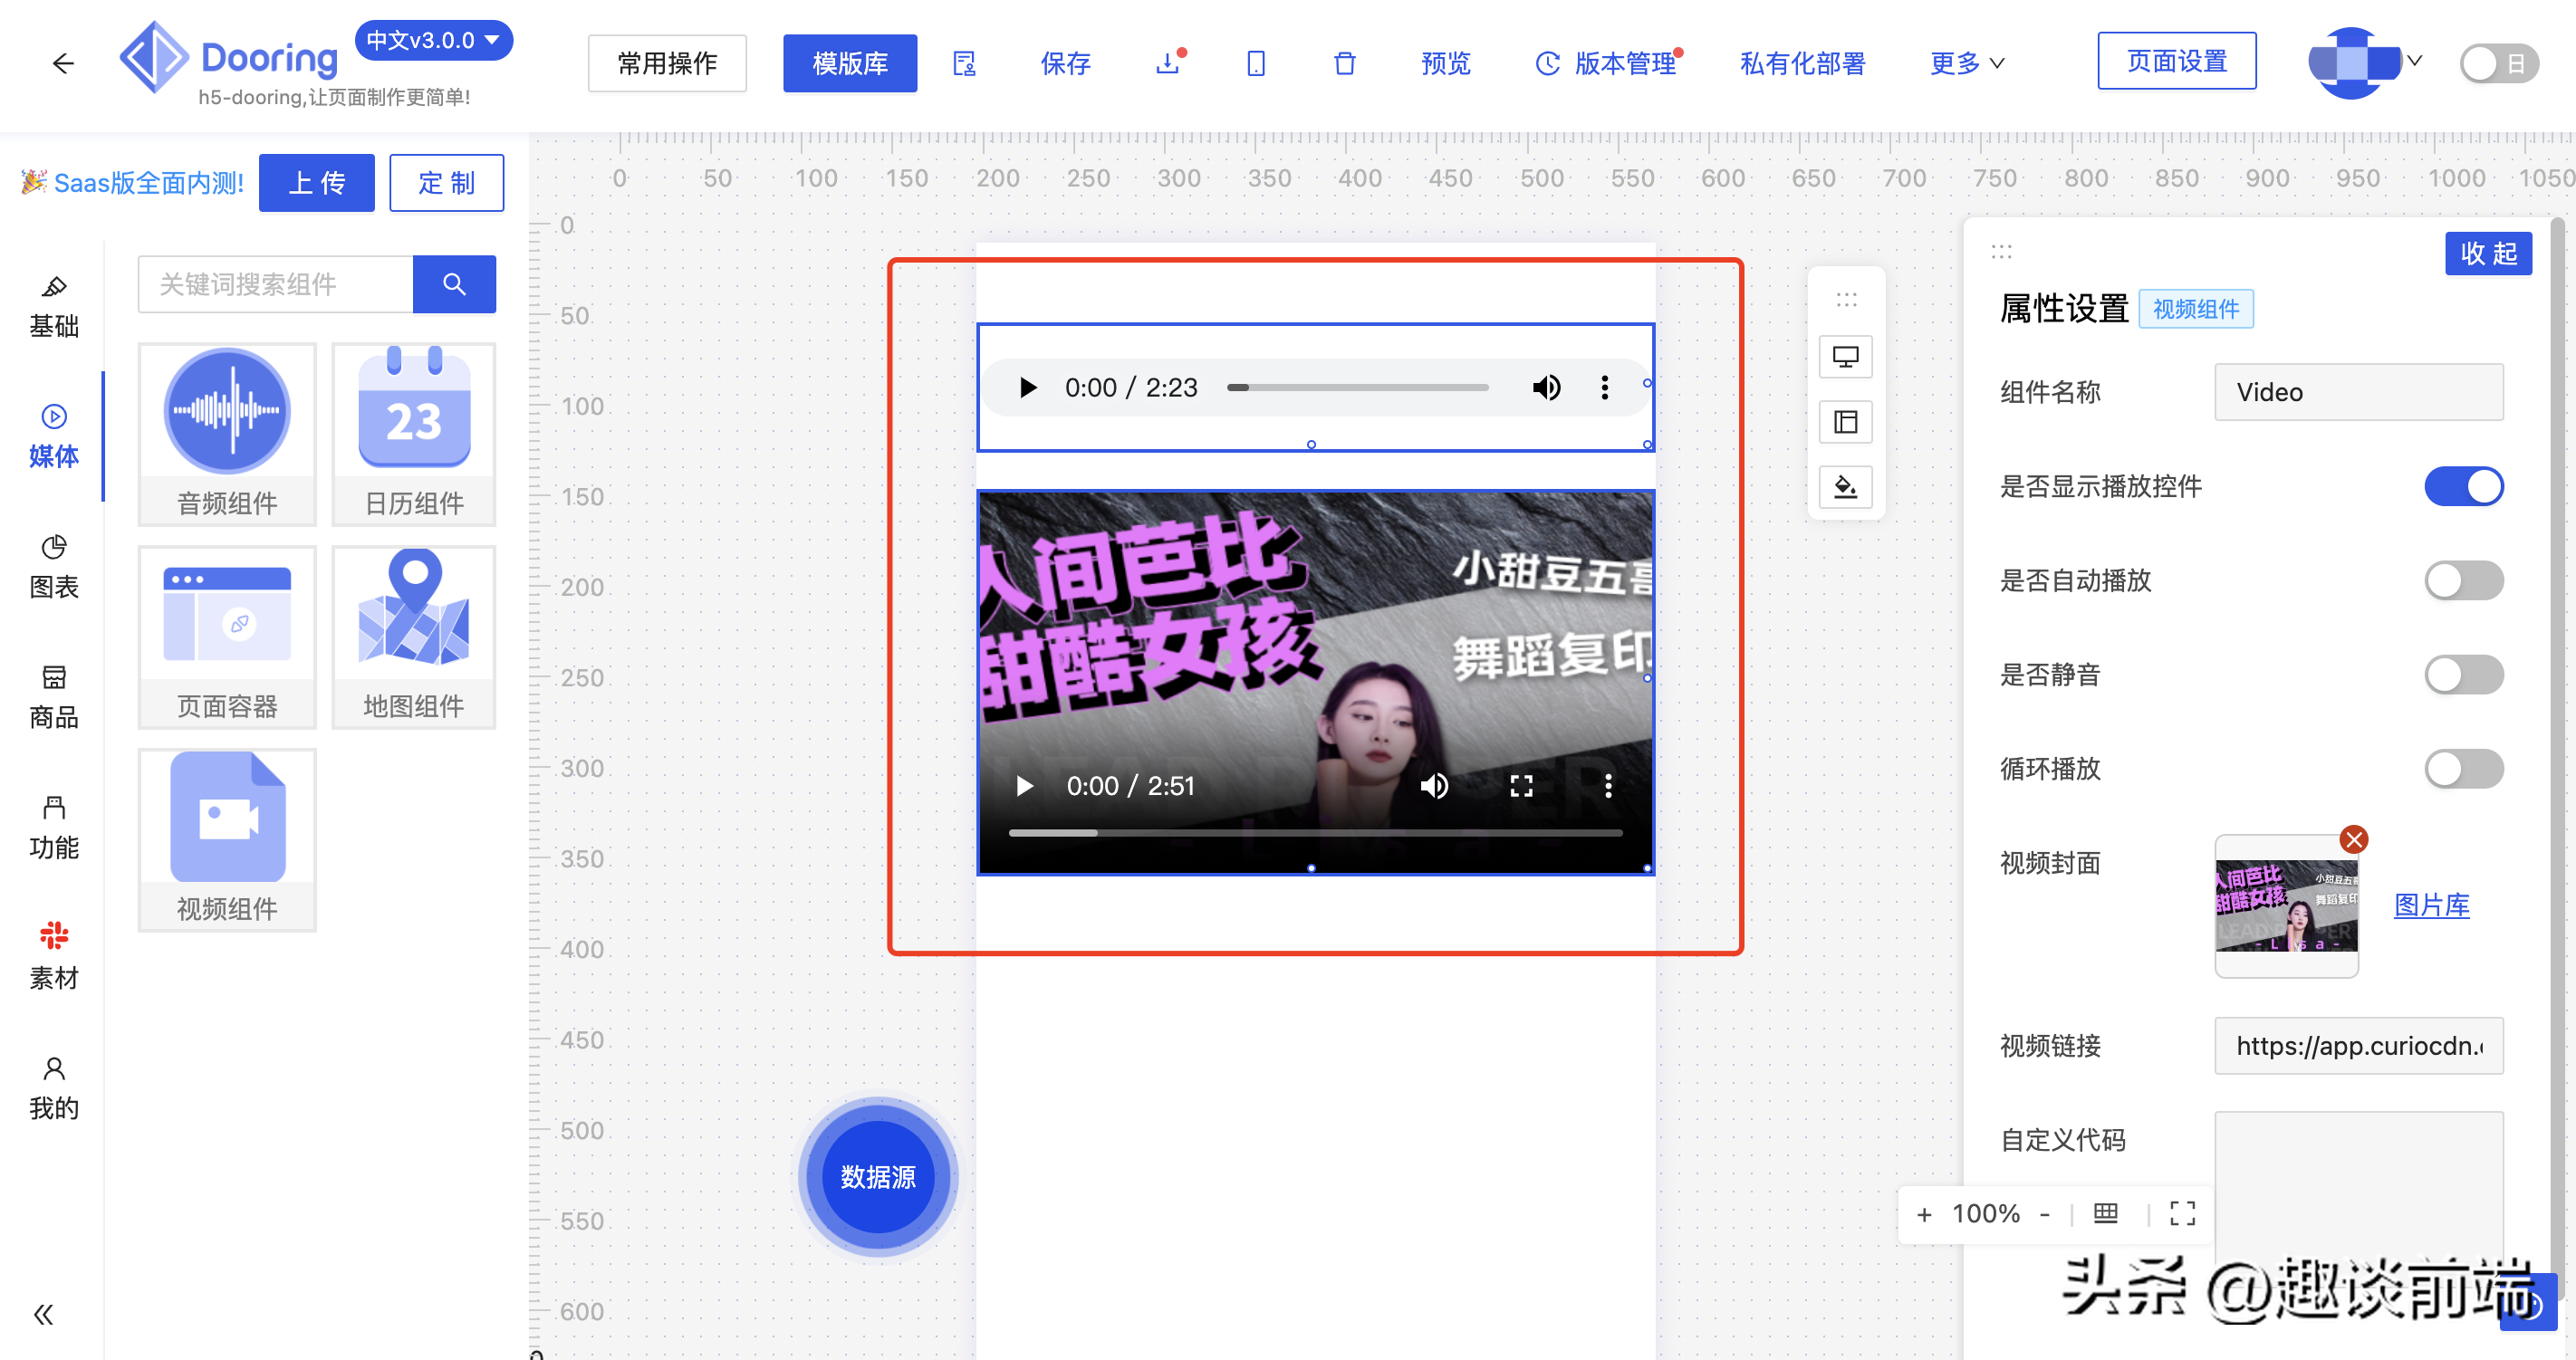The width and height of the screenshot is (2576, 1360).
Task: Click the paint bucket icon in the floating toolbar
Action: point(1845,488)
